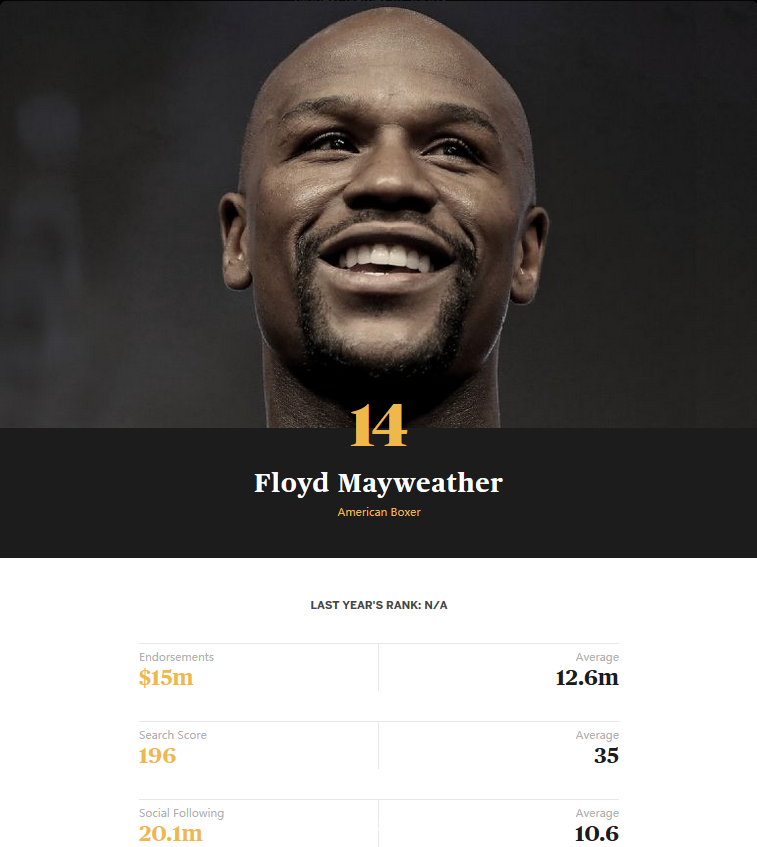This screenshot has height=847, width=757.
Task: Click the Average label beside Search Score
Action: (597, 735)
